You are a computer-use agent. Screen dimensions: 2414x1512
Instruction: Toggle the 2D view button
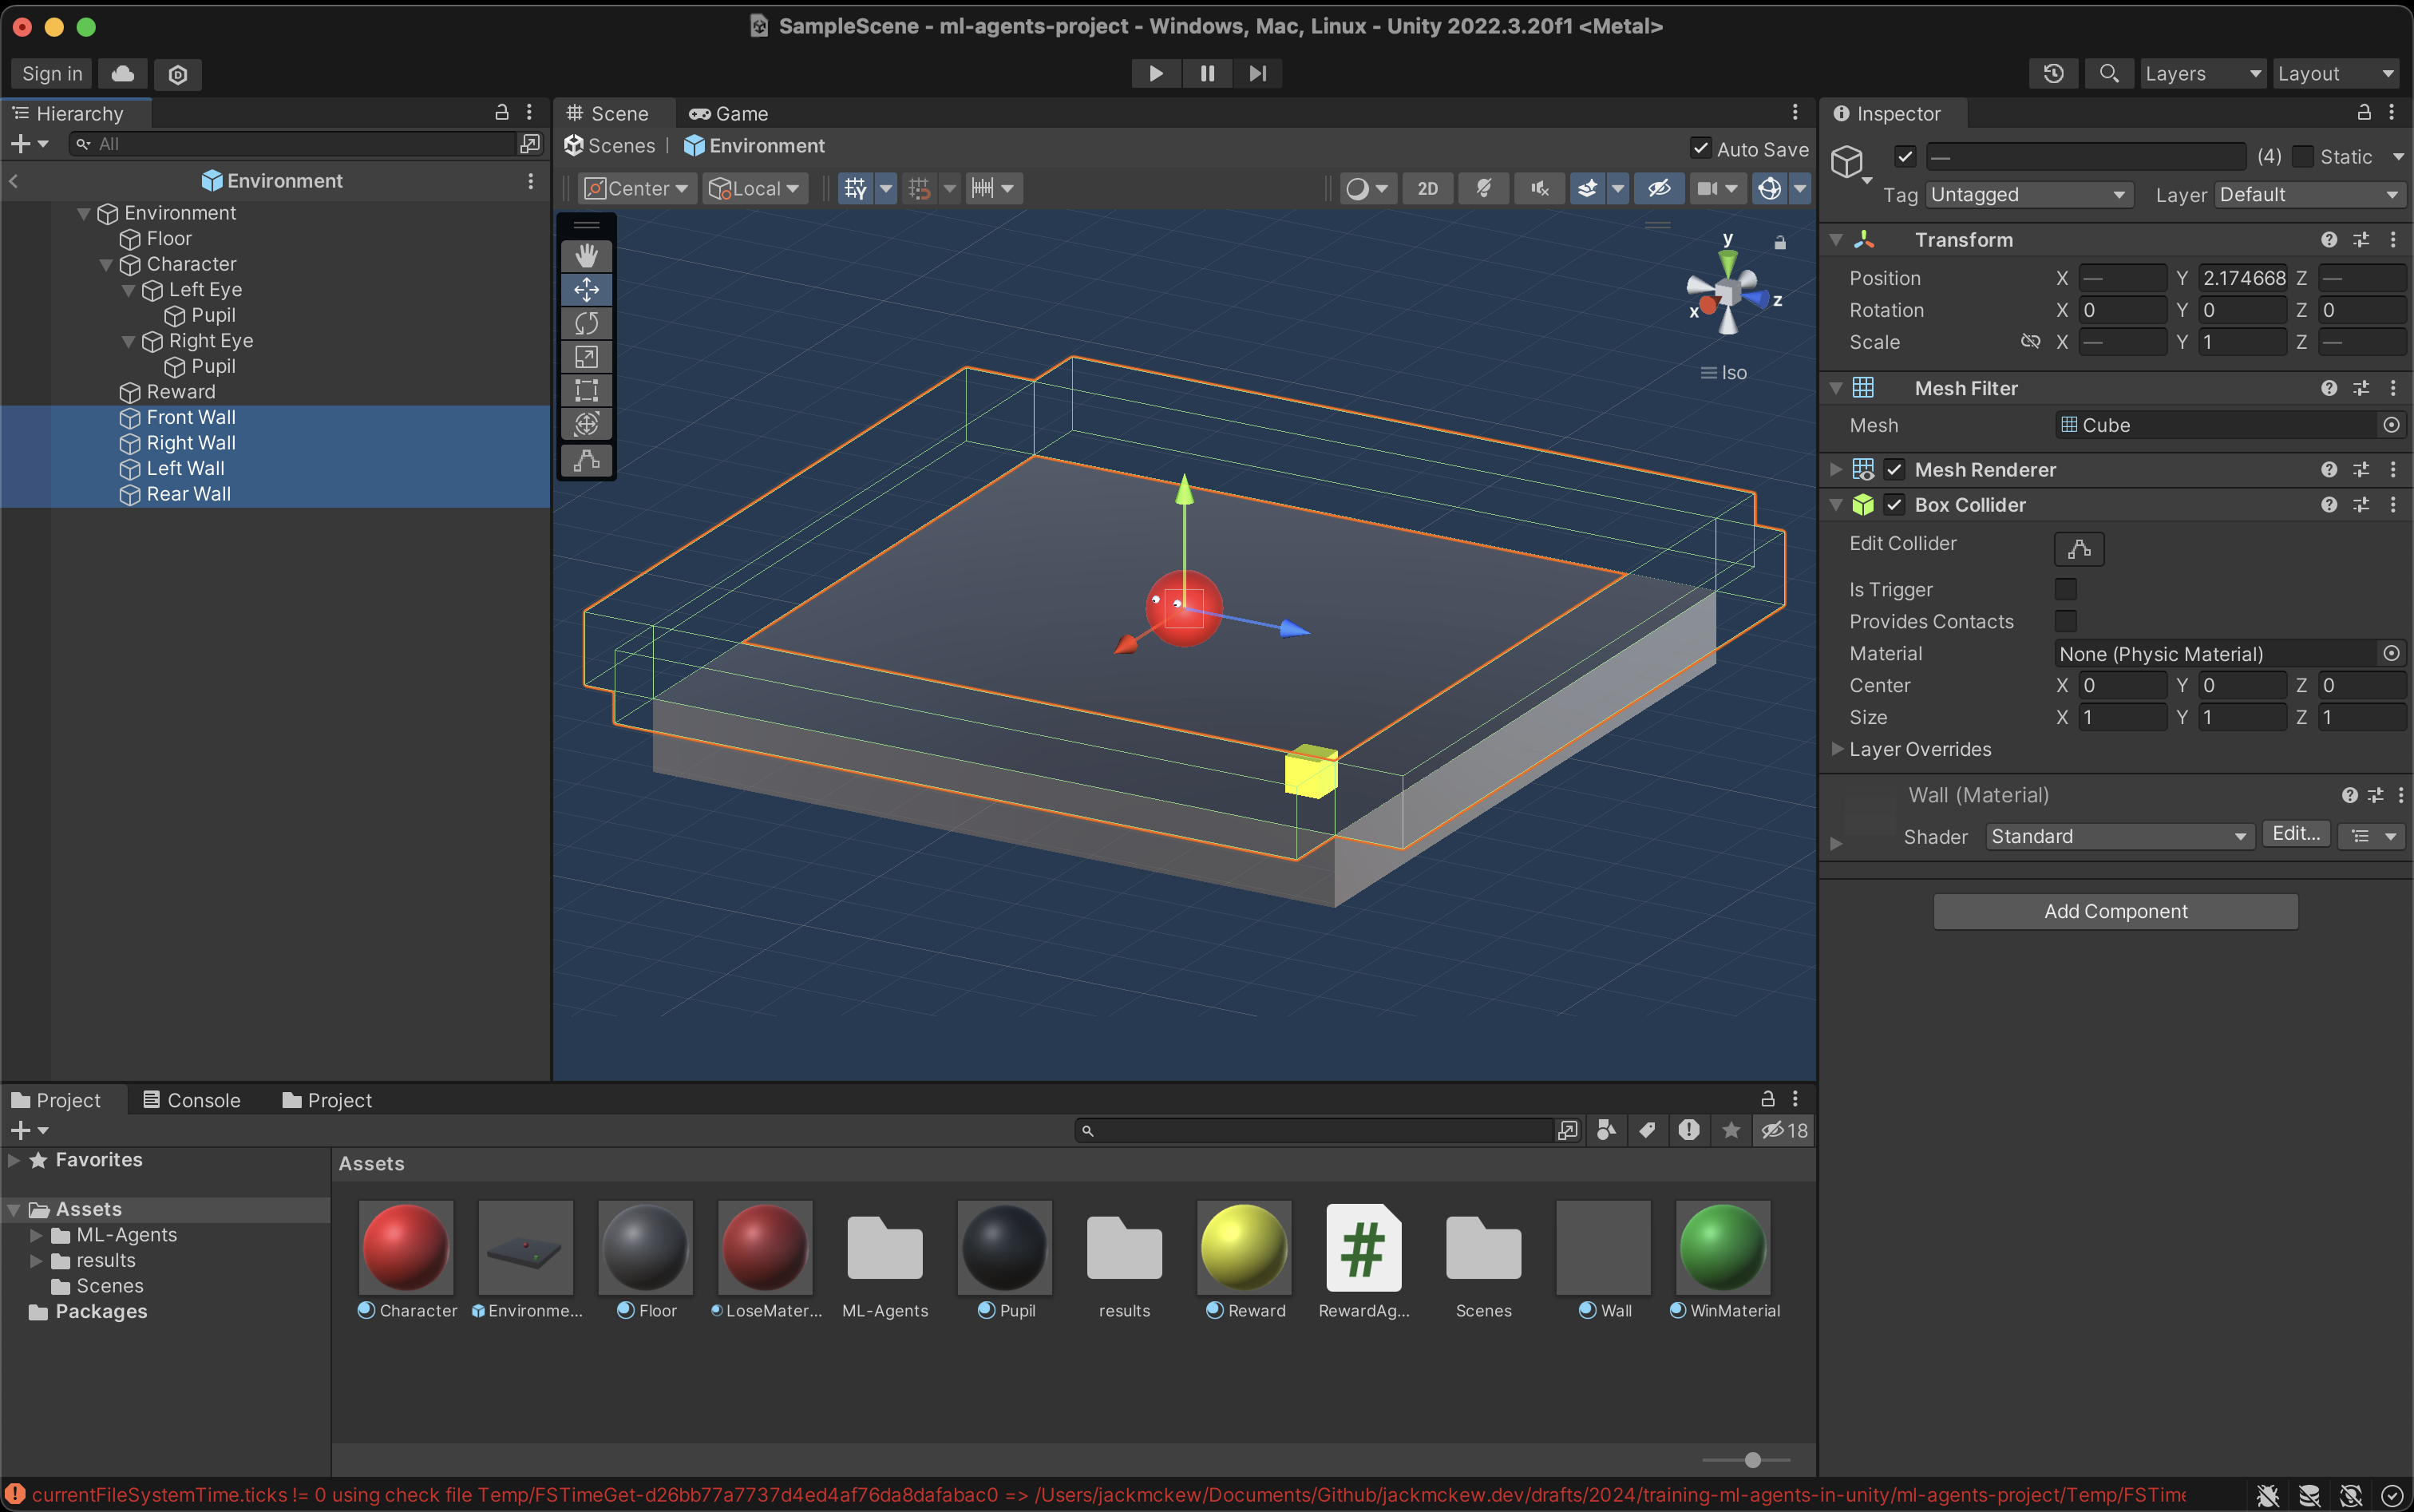point(1428,188)
